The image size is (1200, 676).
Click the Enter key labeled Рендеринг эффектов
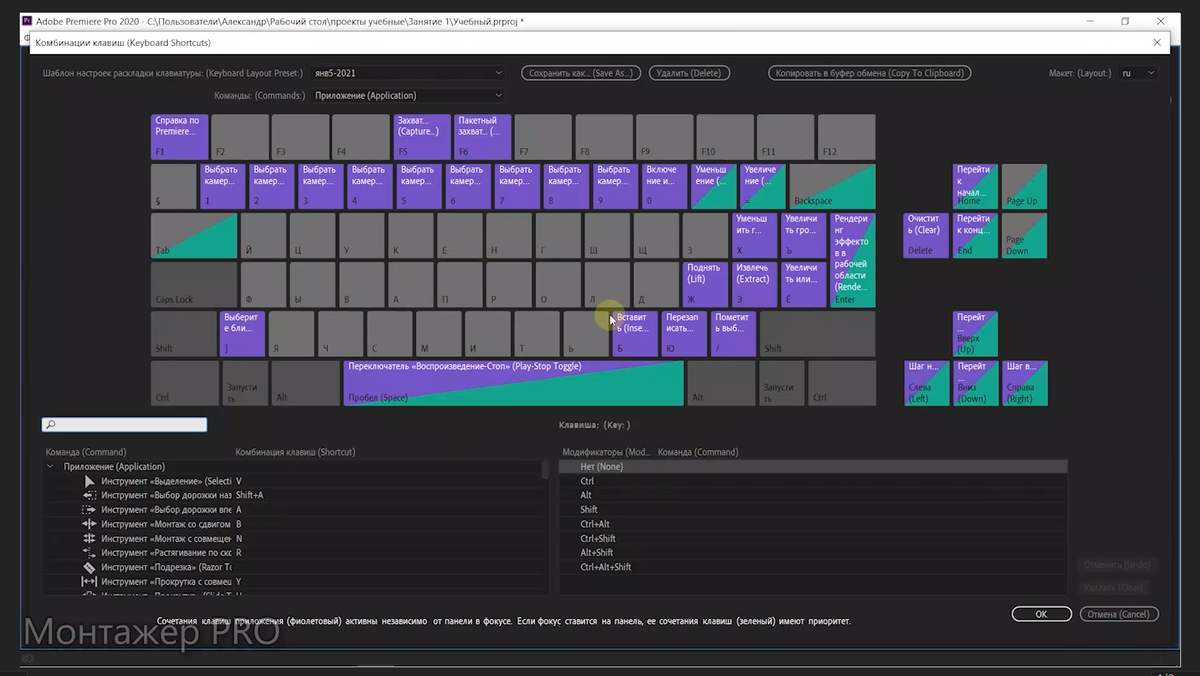point(853,260)
